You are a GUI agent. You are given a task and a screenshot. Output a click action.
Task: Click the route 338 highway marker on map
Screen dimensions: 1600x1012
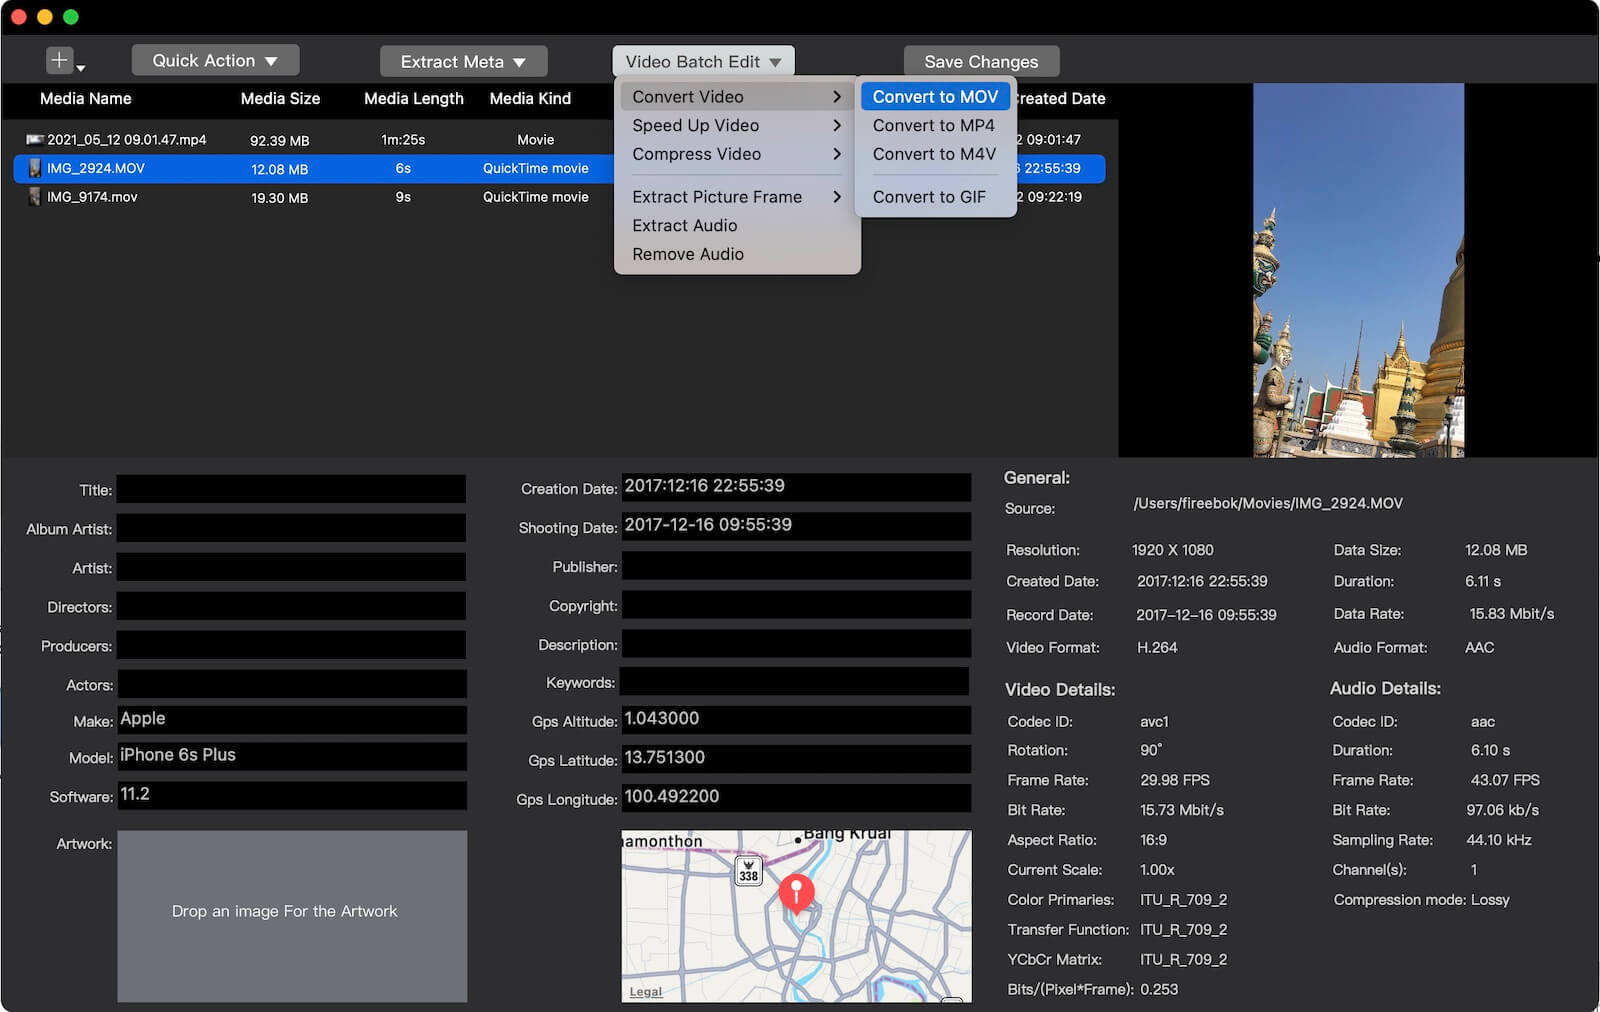click(748, 871)
